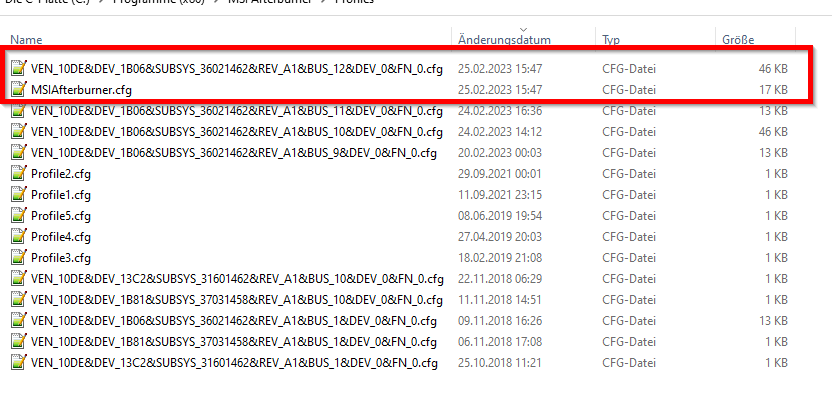This screenshot has height=397, width=832.
Task: Select DEV_13C2 file name with BUS_10
Action: coord(237,279)
